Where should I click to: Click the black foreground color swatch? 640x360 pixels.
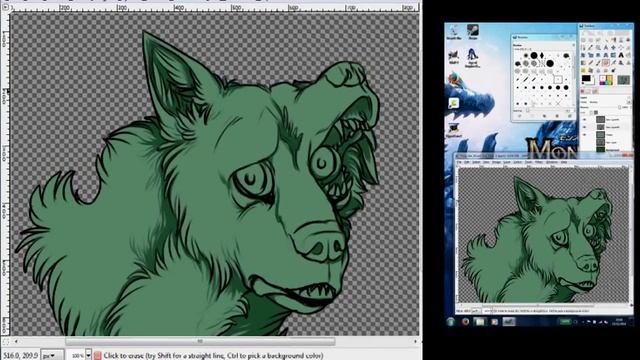(586, 78)
